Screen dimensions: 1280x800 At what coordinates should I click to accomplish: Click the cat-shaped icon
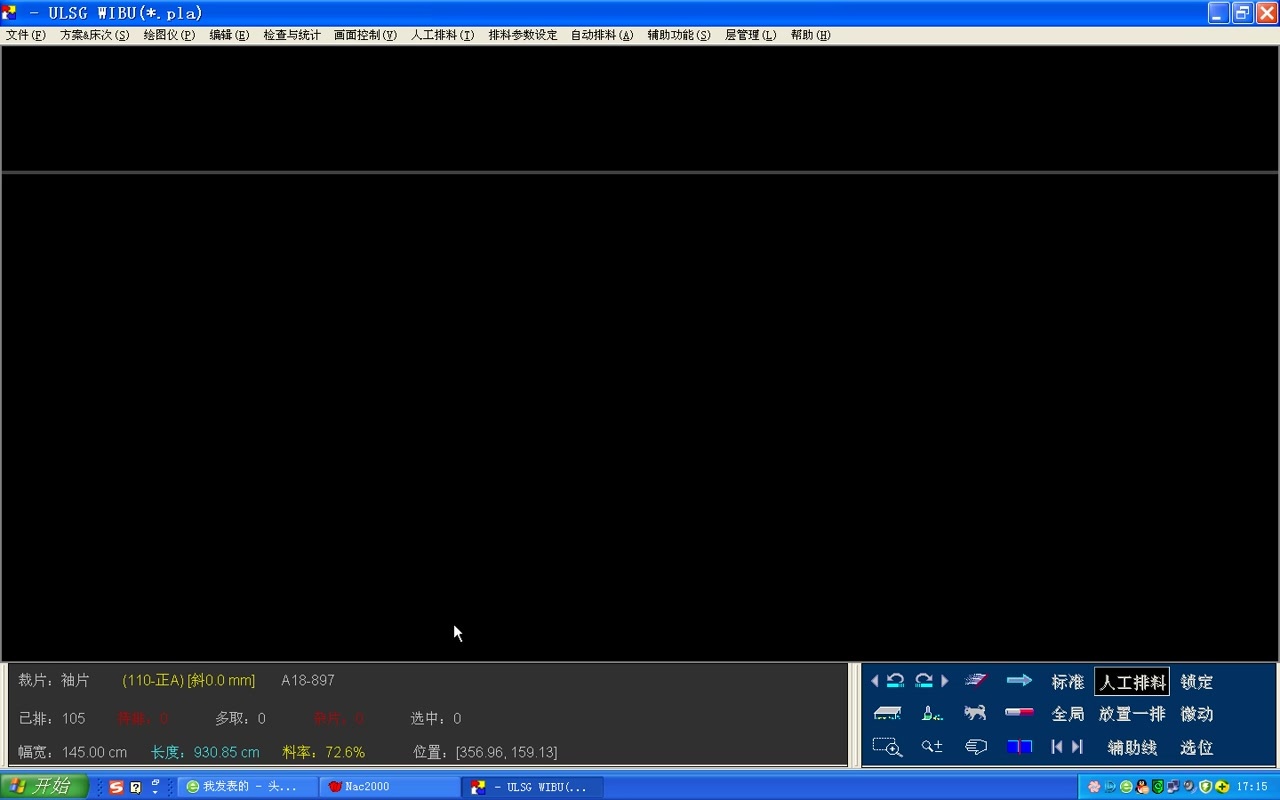975,714
